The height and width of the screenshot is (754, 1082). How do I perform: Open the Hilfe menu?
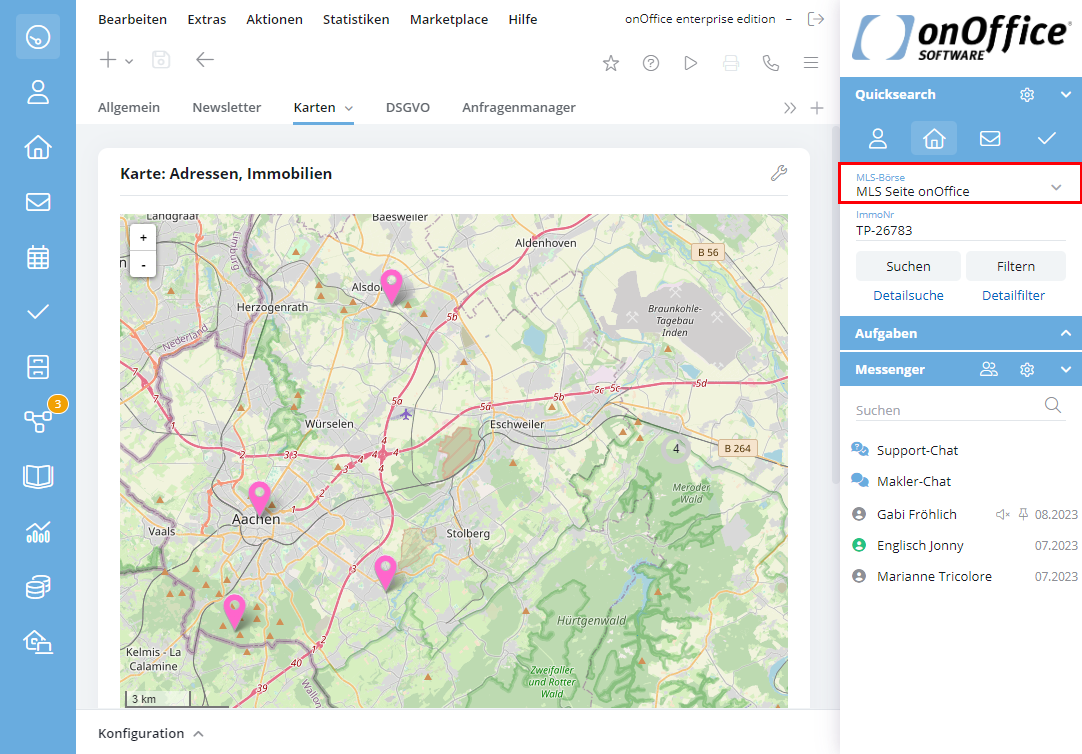(522, 19)
